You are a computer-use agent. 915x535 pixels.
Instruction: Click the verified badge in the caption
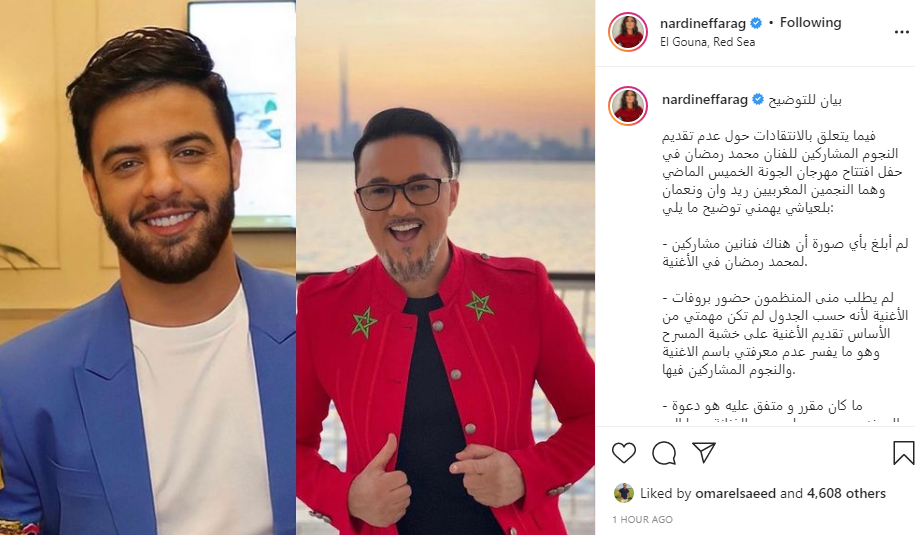click(x=757, y=100)
